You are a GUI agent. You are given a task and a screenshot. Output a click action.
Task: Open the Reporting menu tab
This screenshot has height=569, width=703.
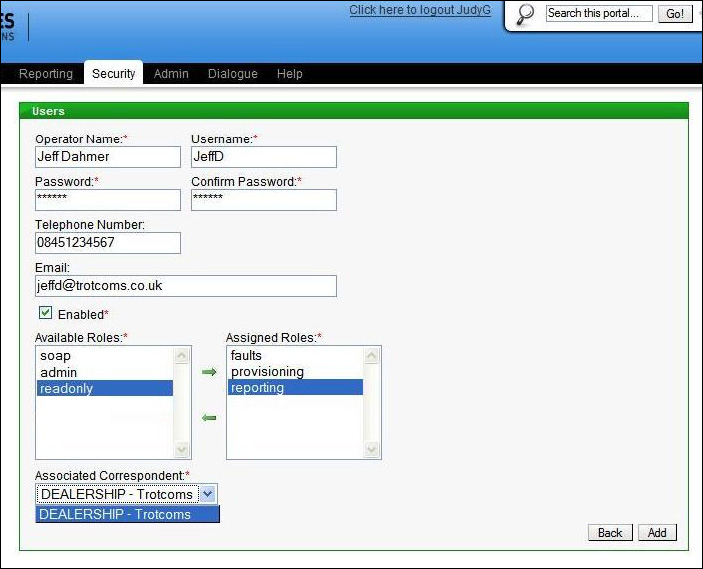(46, 74)
